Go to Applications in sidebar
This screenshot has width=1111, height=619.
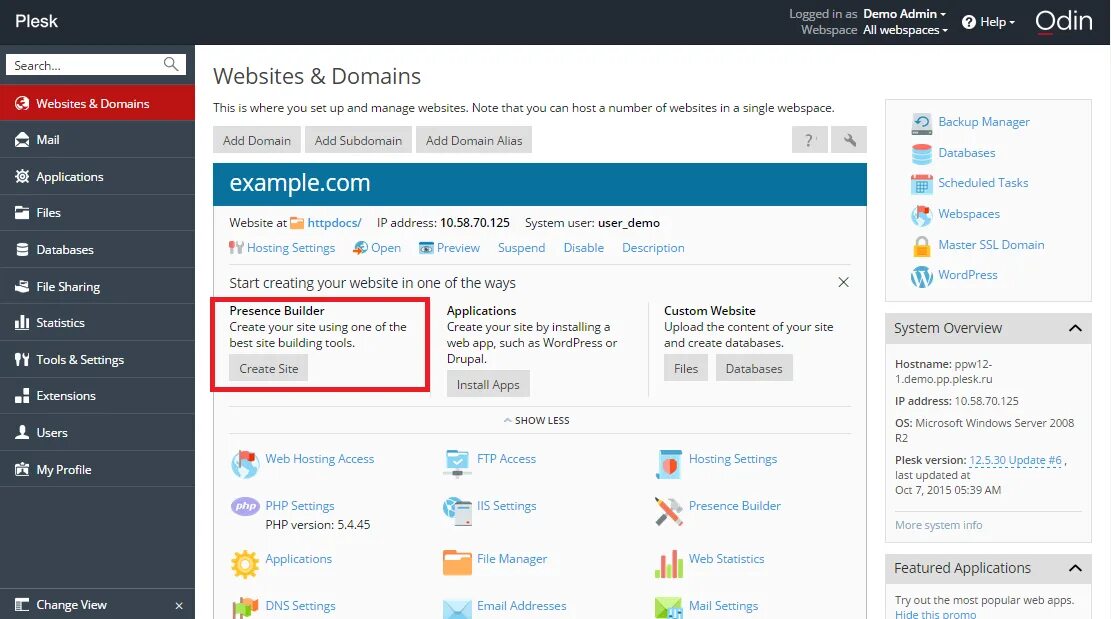(x=97, y=176)
